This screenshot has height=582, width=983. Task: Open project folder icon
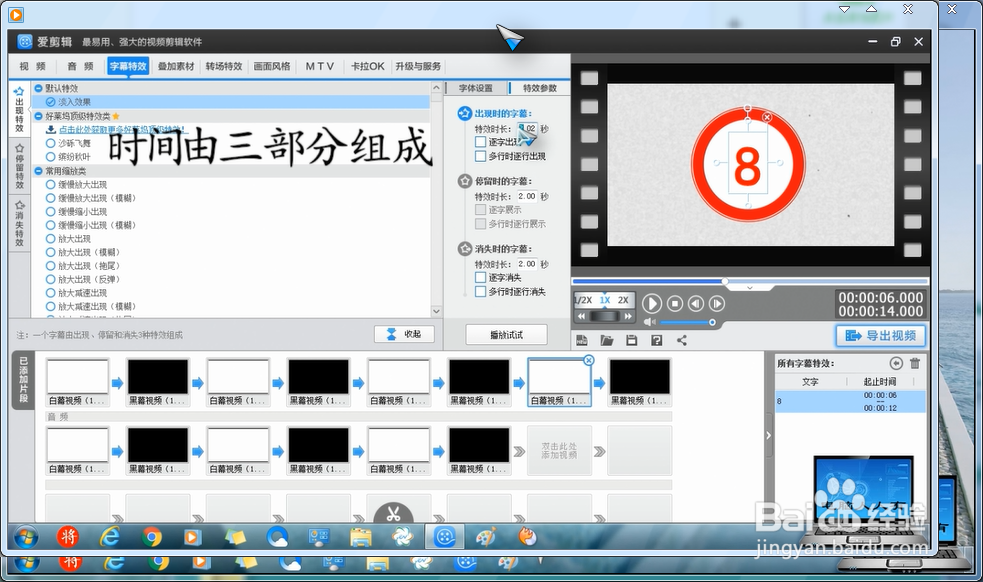tap(606, 340)
